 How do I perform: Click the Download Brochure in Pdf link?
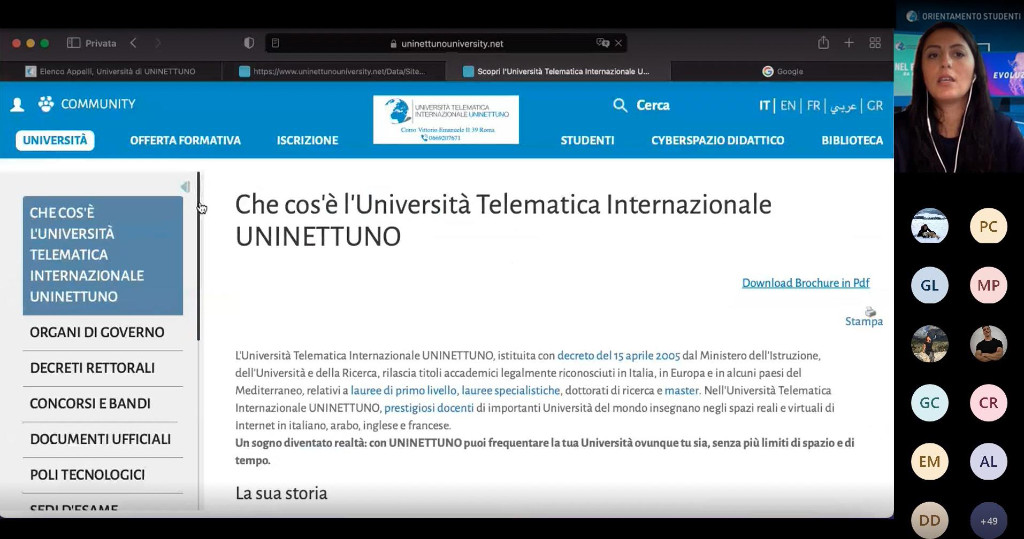(x=805, y=283)
